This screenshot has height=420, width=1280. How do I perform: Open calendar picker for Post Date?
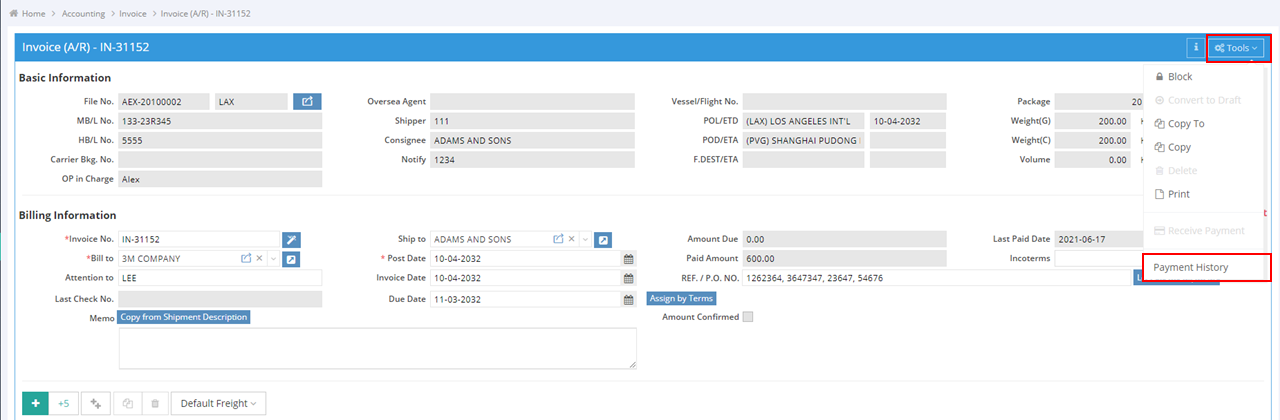click(x=628, y=259)
